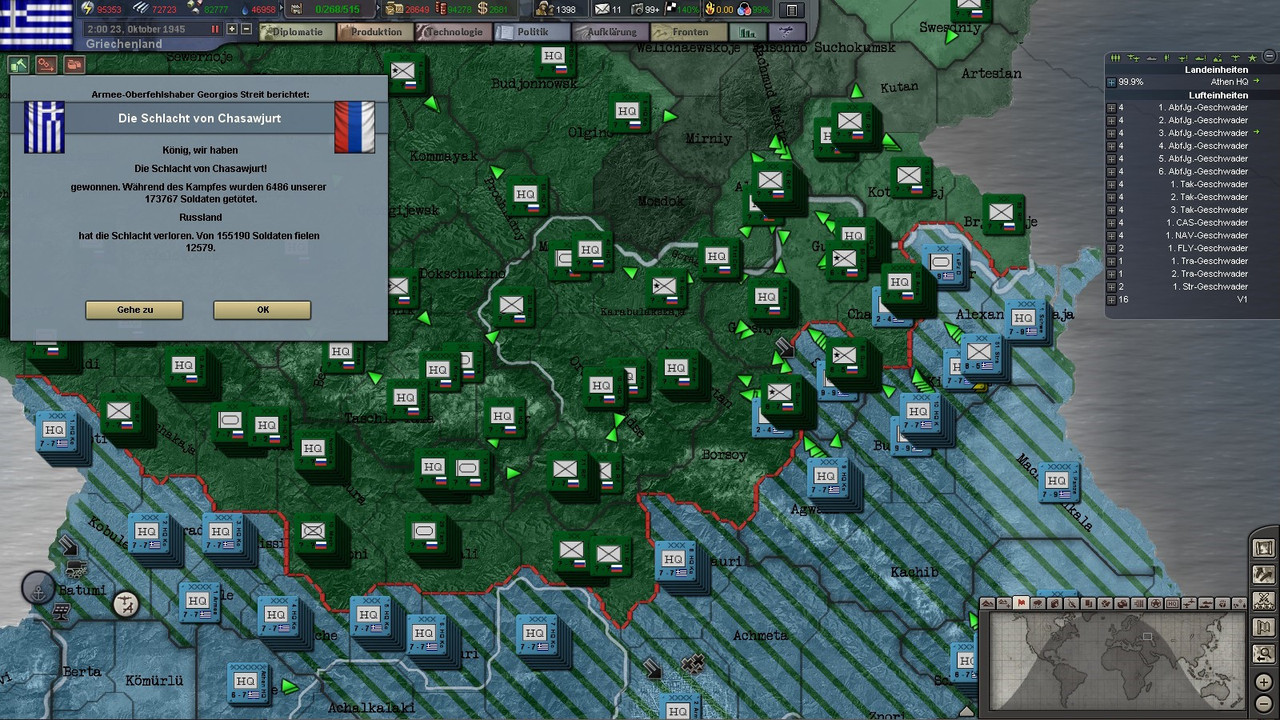Expand the 1. AbfJg.-Geschwader entry
The image size is (1280, 720).
point(1111,107)
